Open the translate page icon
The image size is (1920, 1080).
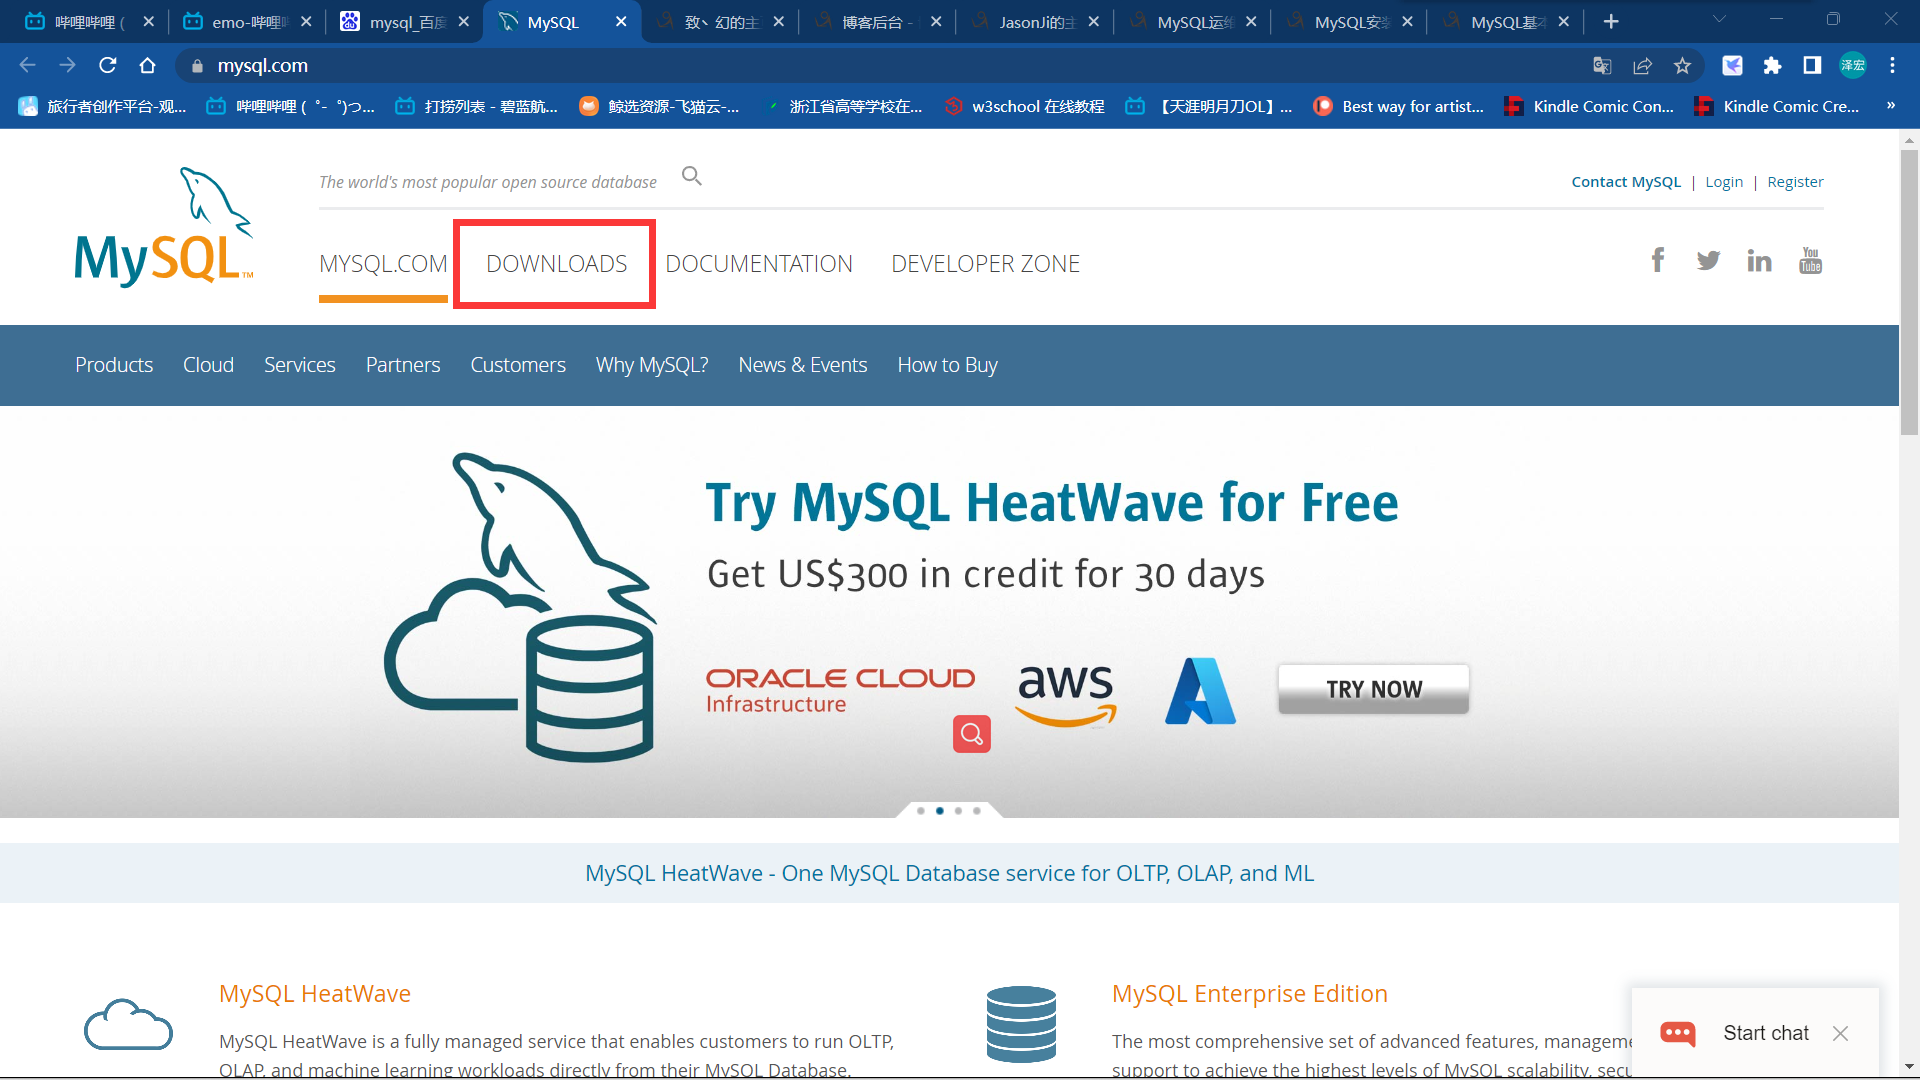[x=1602, y=65]
